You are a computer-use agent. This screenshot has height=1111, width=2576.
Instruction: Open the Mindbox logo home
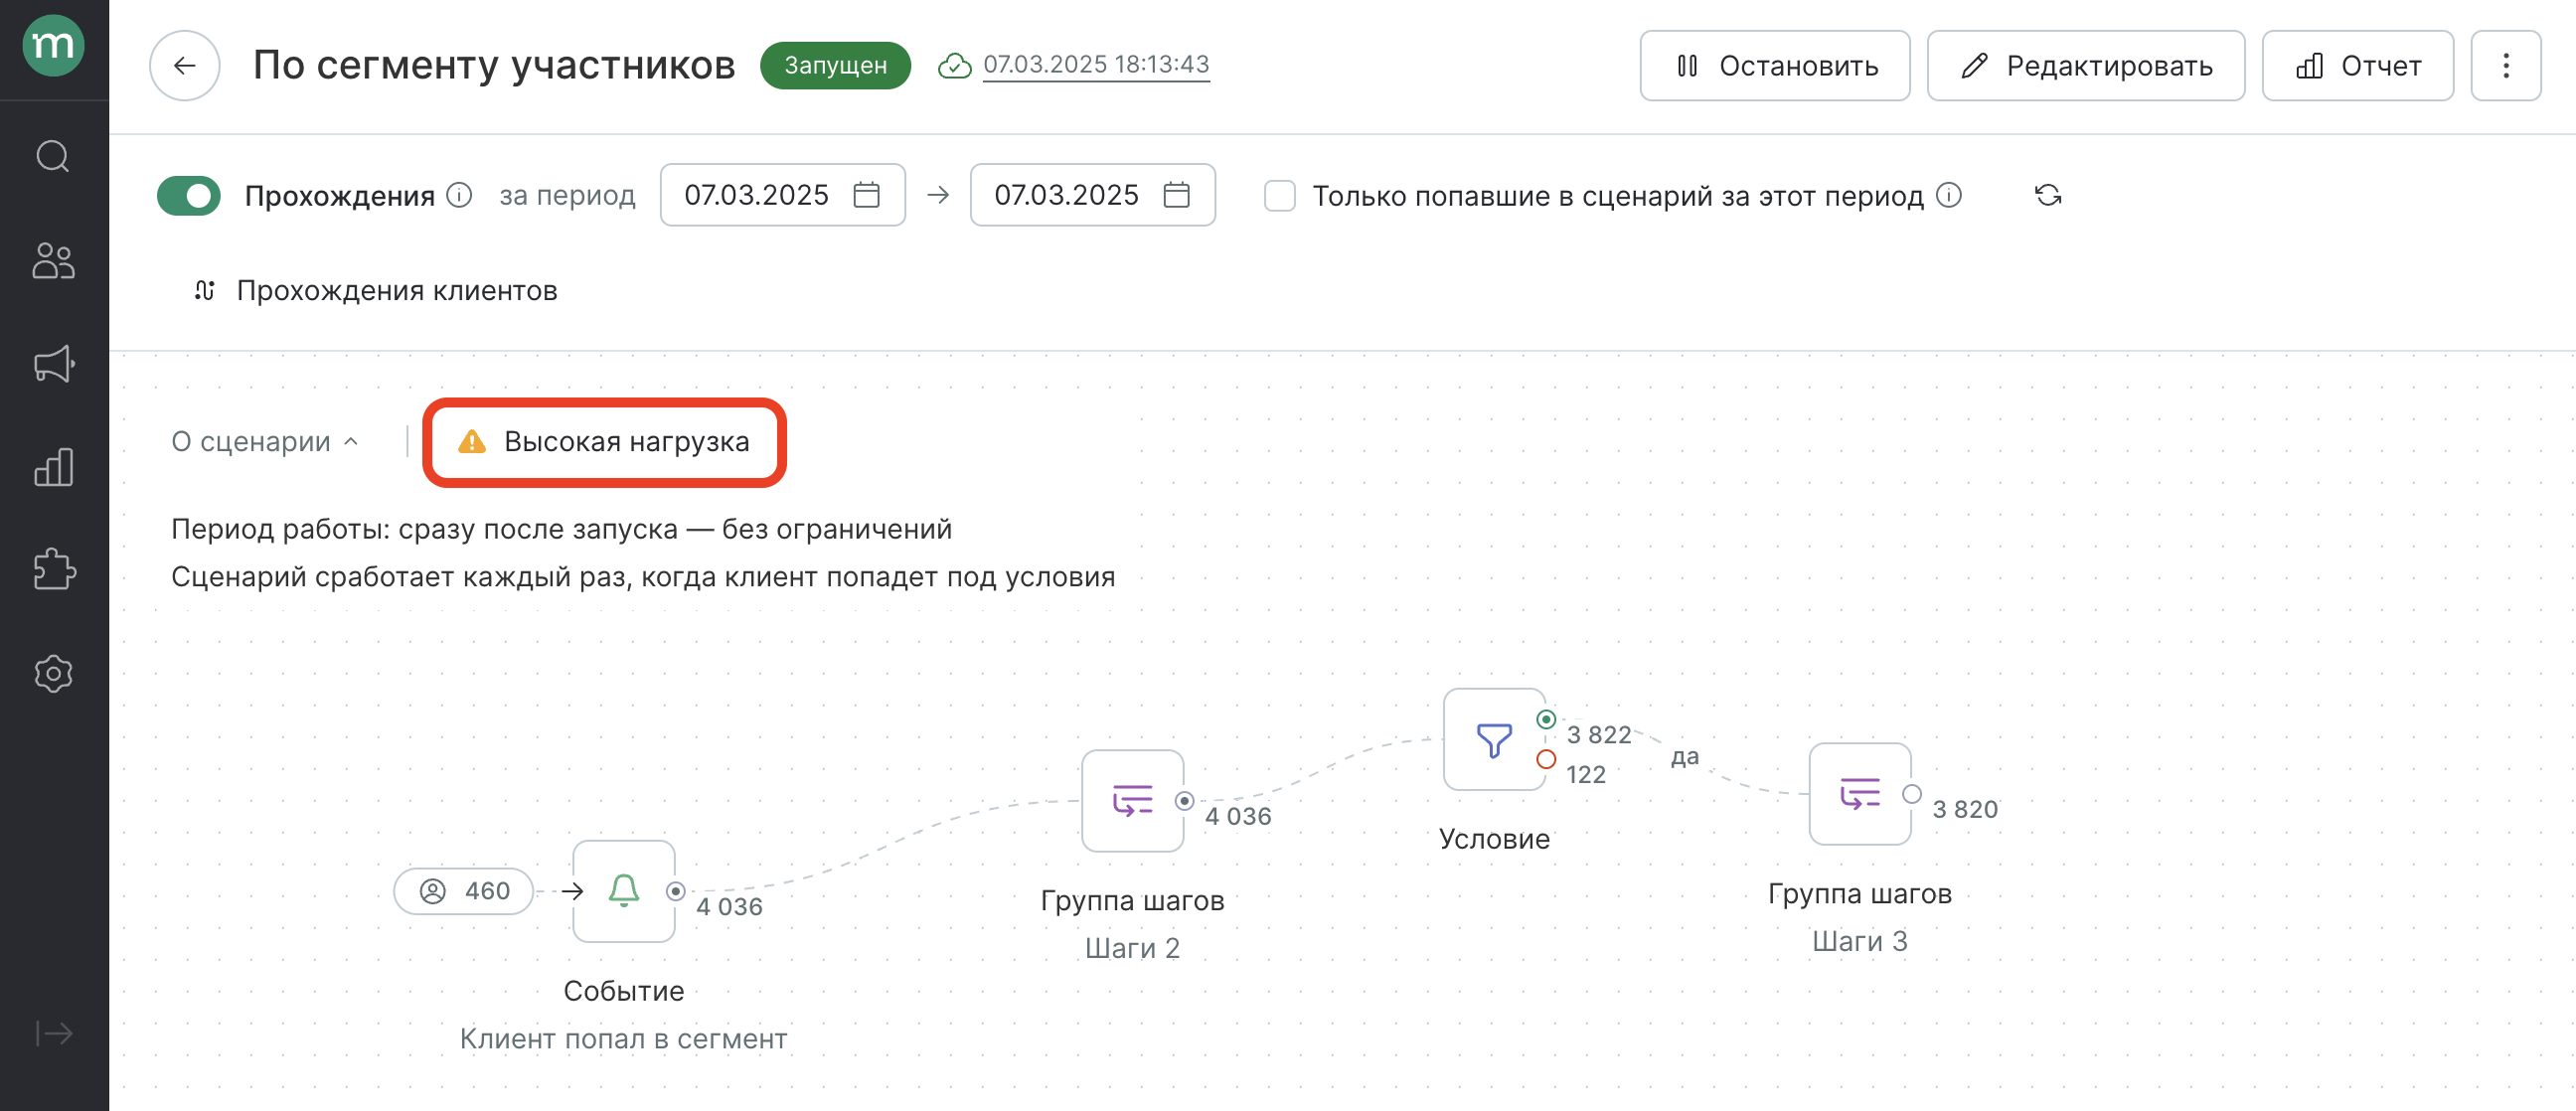(x=53, y=46)
